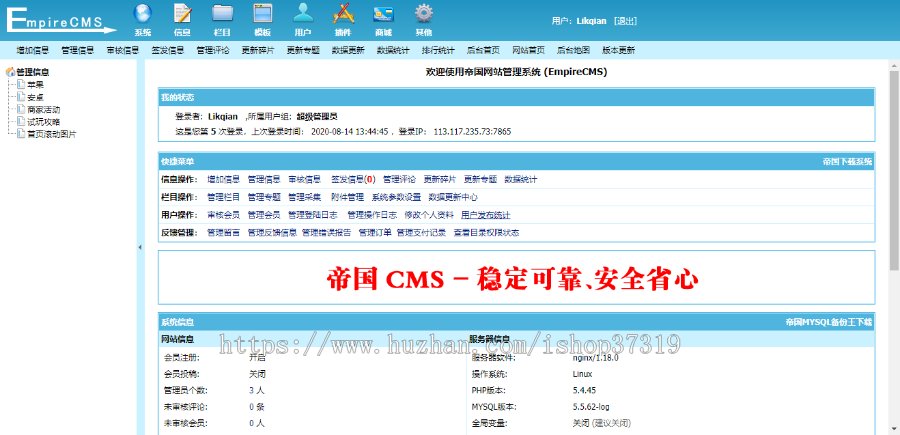The image size is (900, 435).
Task: Select 增加信息 in the top submenu bar
Action: point(32,51)
